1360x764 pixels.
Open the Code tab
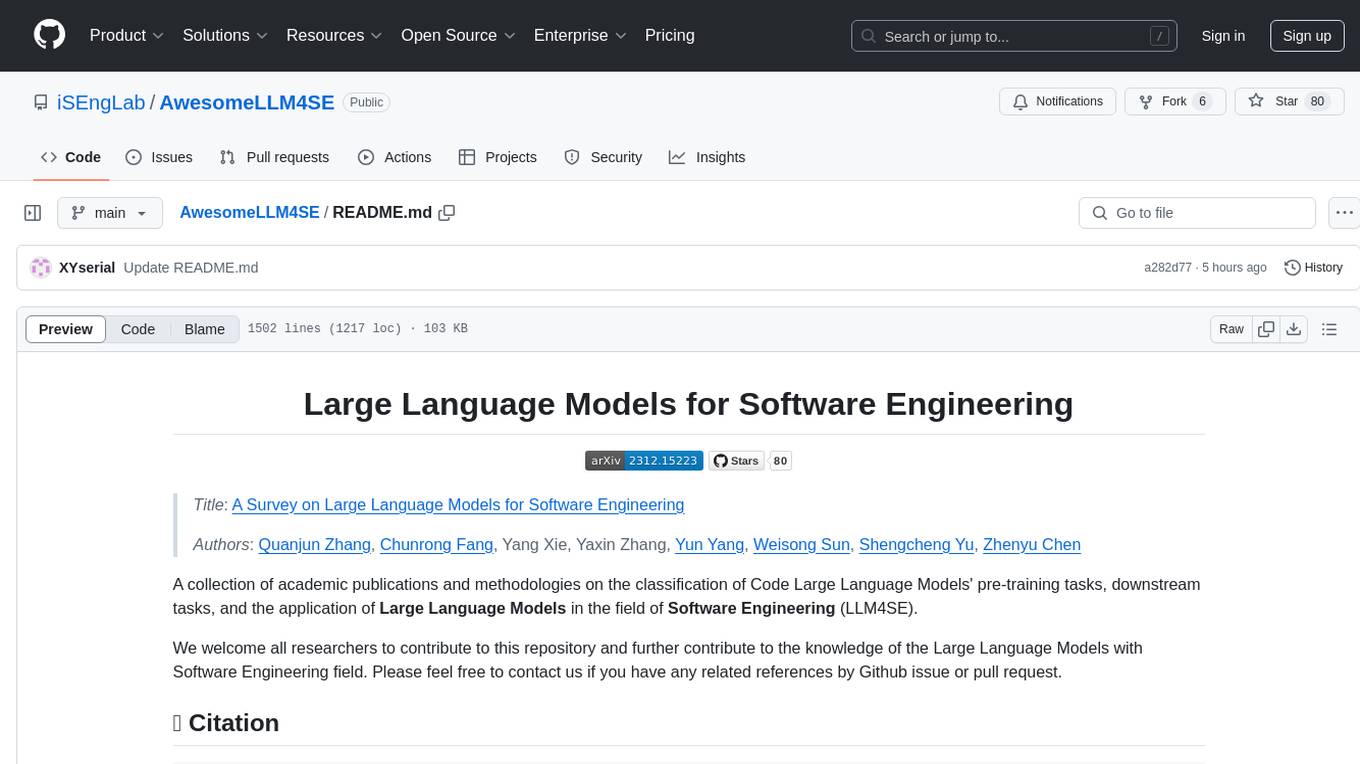point(70,157)
